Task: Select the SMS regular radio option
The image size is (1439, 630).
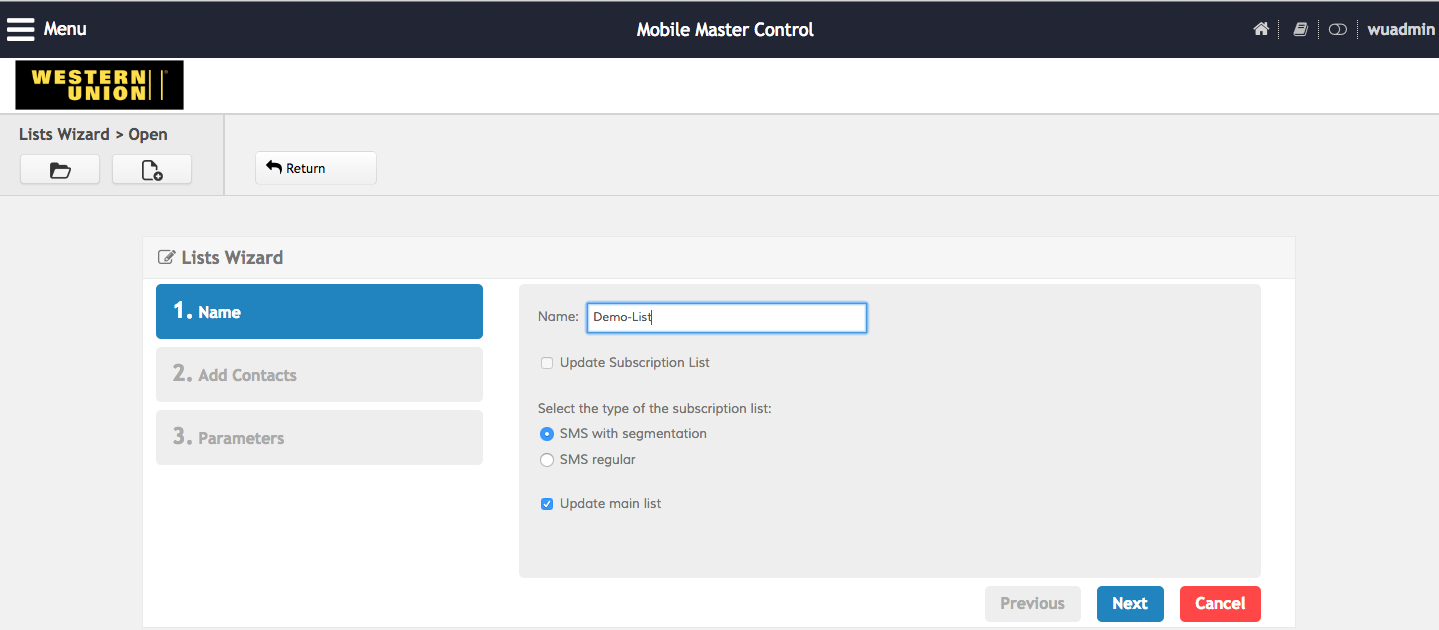Action: click(x=547, y=460)
